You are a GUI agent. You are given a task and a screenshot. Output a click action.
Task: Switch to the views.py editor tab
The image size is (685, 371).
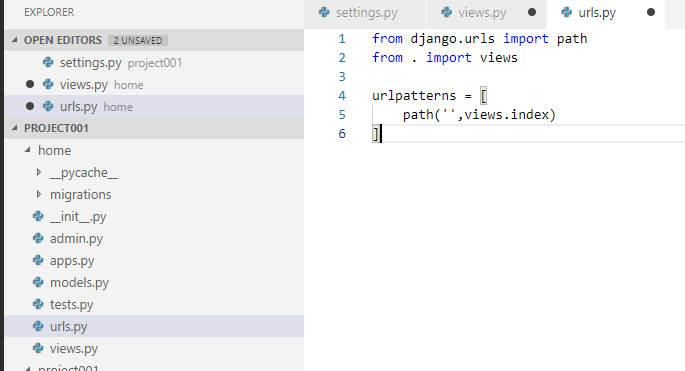486,13
